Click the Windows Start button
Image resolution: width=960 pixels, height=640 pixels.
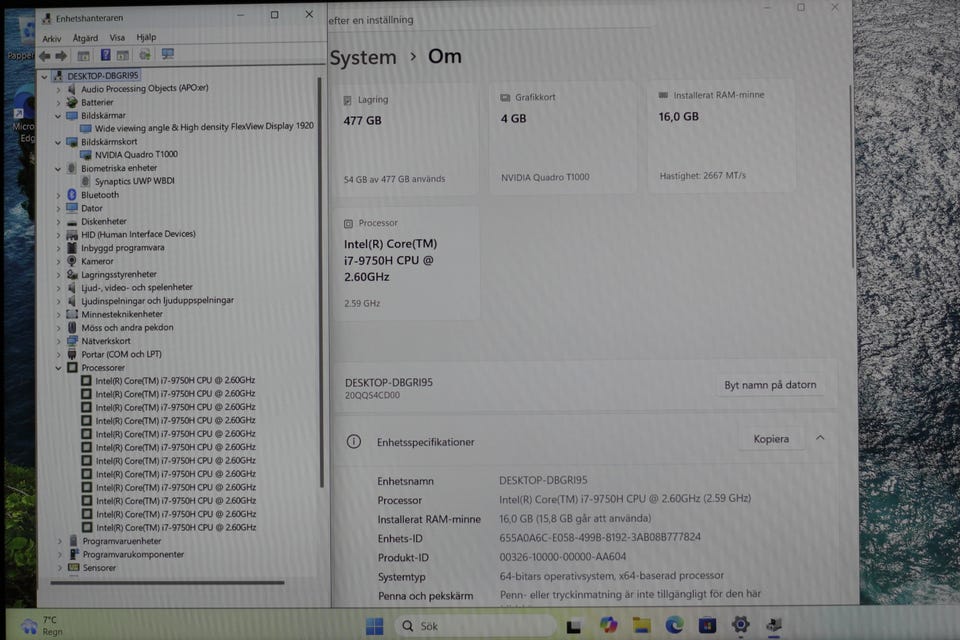pos(375,627)
